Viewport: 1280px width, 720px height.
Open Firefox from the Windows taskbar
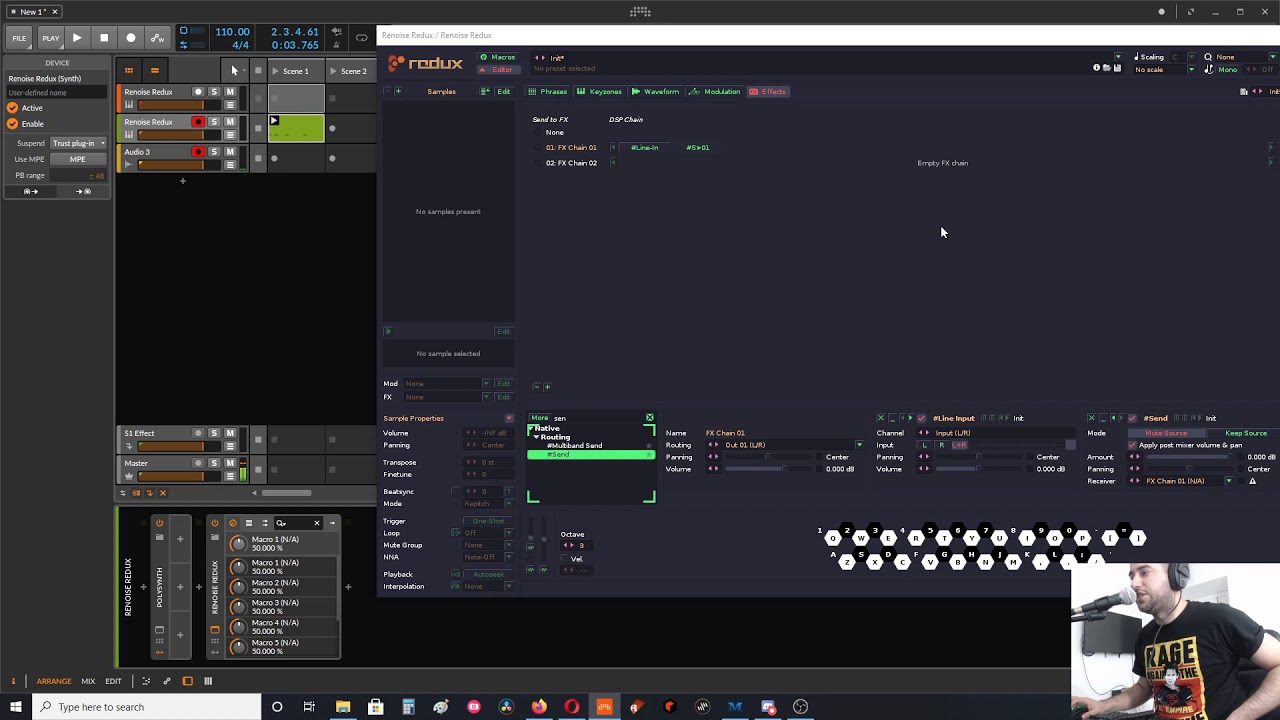tap(539, 707)
